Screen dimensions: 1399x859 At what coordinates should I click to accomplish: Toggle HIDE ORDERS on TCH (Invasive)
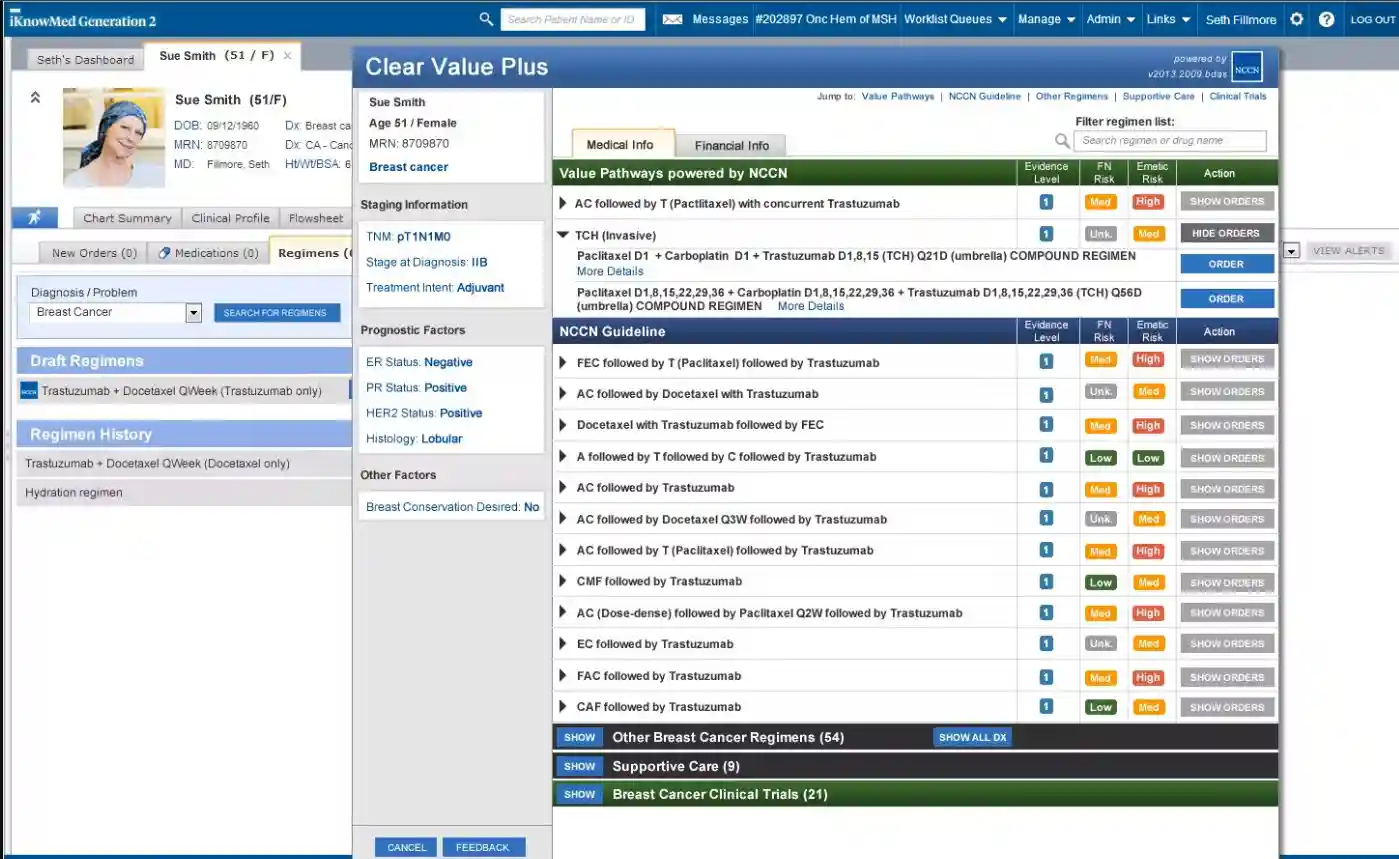1226,232
